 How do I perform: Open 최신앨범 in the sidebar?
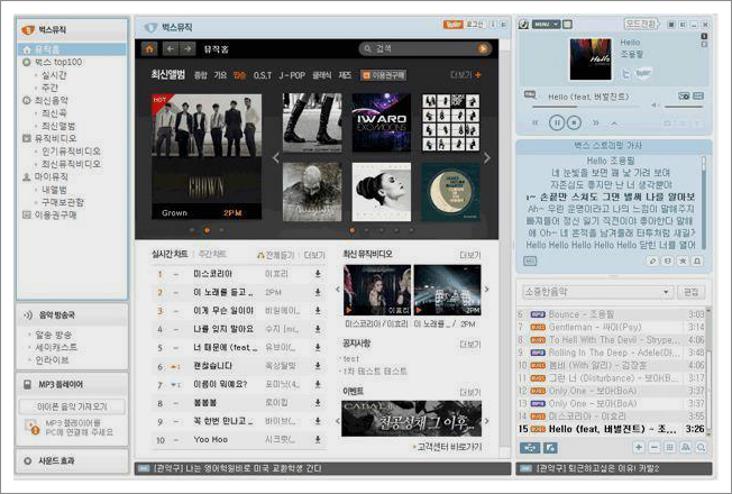click(x=58, y=126)
